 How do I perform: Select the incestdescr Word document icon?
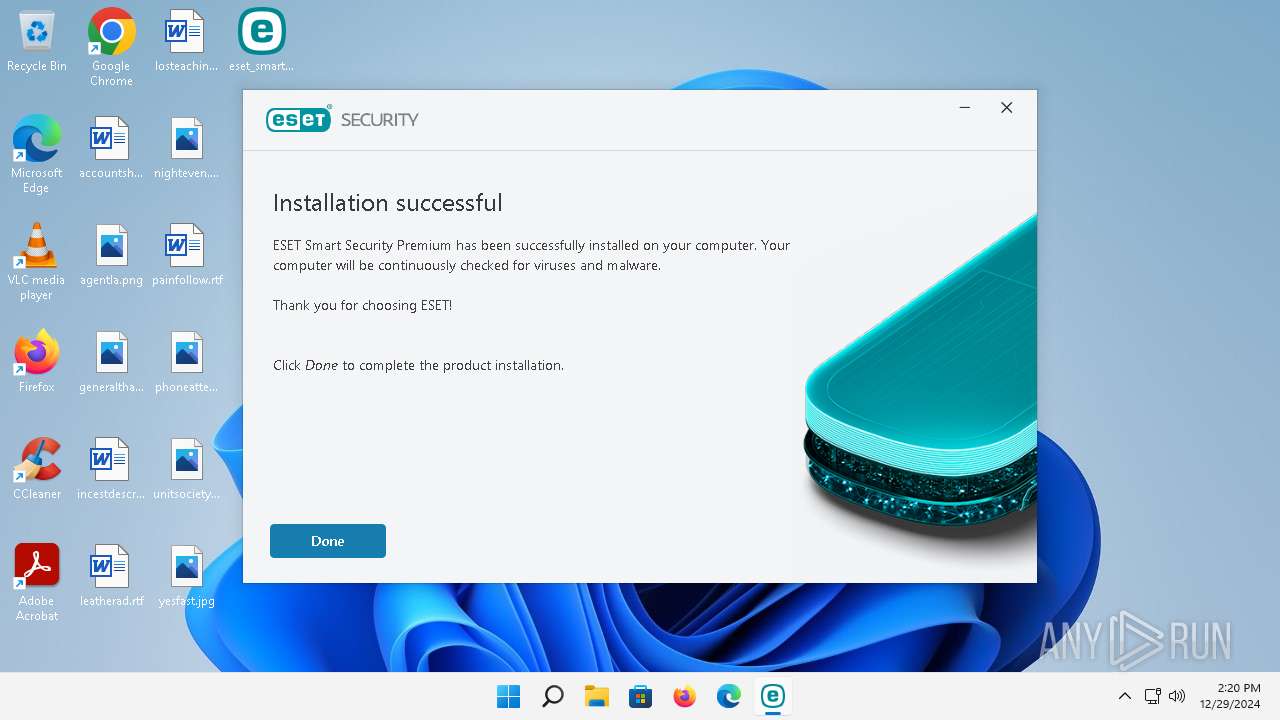point(111,470)
